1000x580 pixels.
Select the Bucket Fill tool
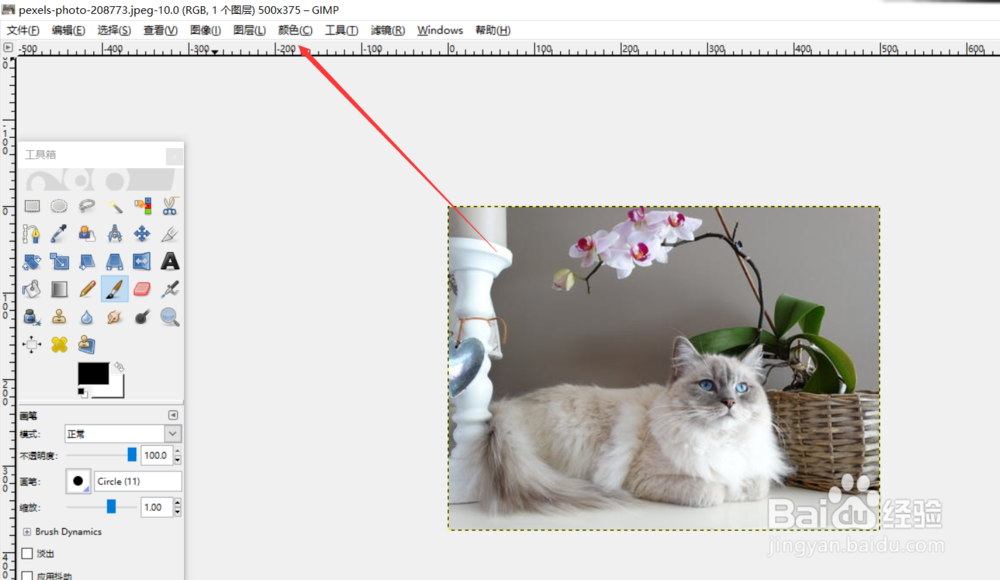pos(32,289)
